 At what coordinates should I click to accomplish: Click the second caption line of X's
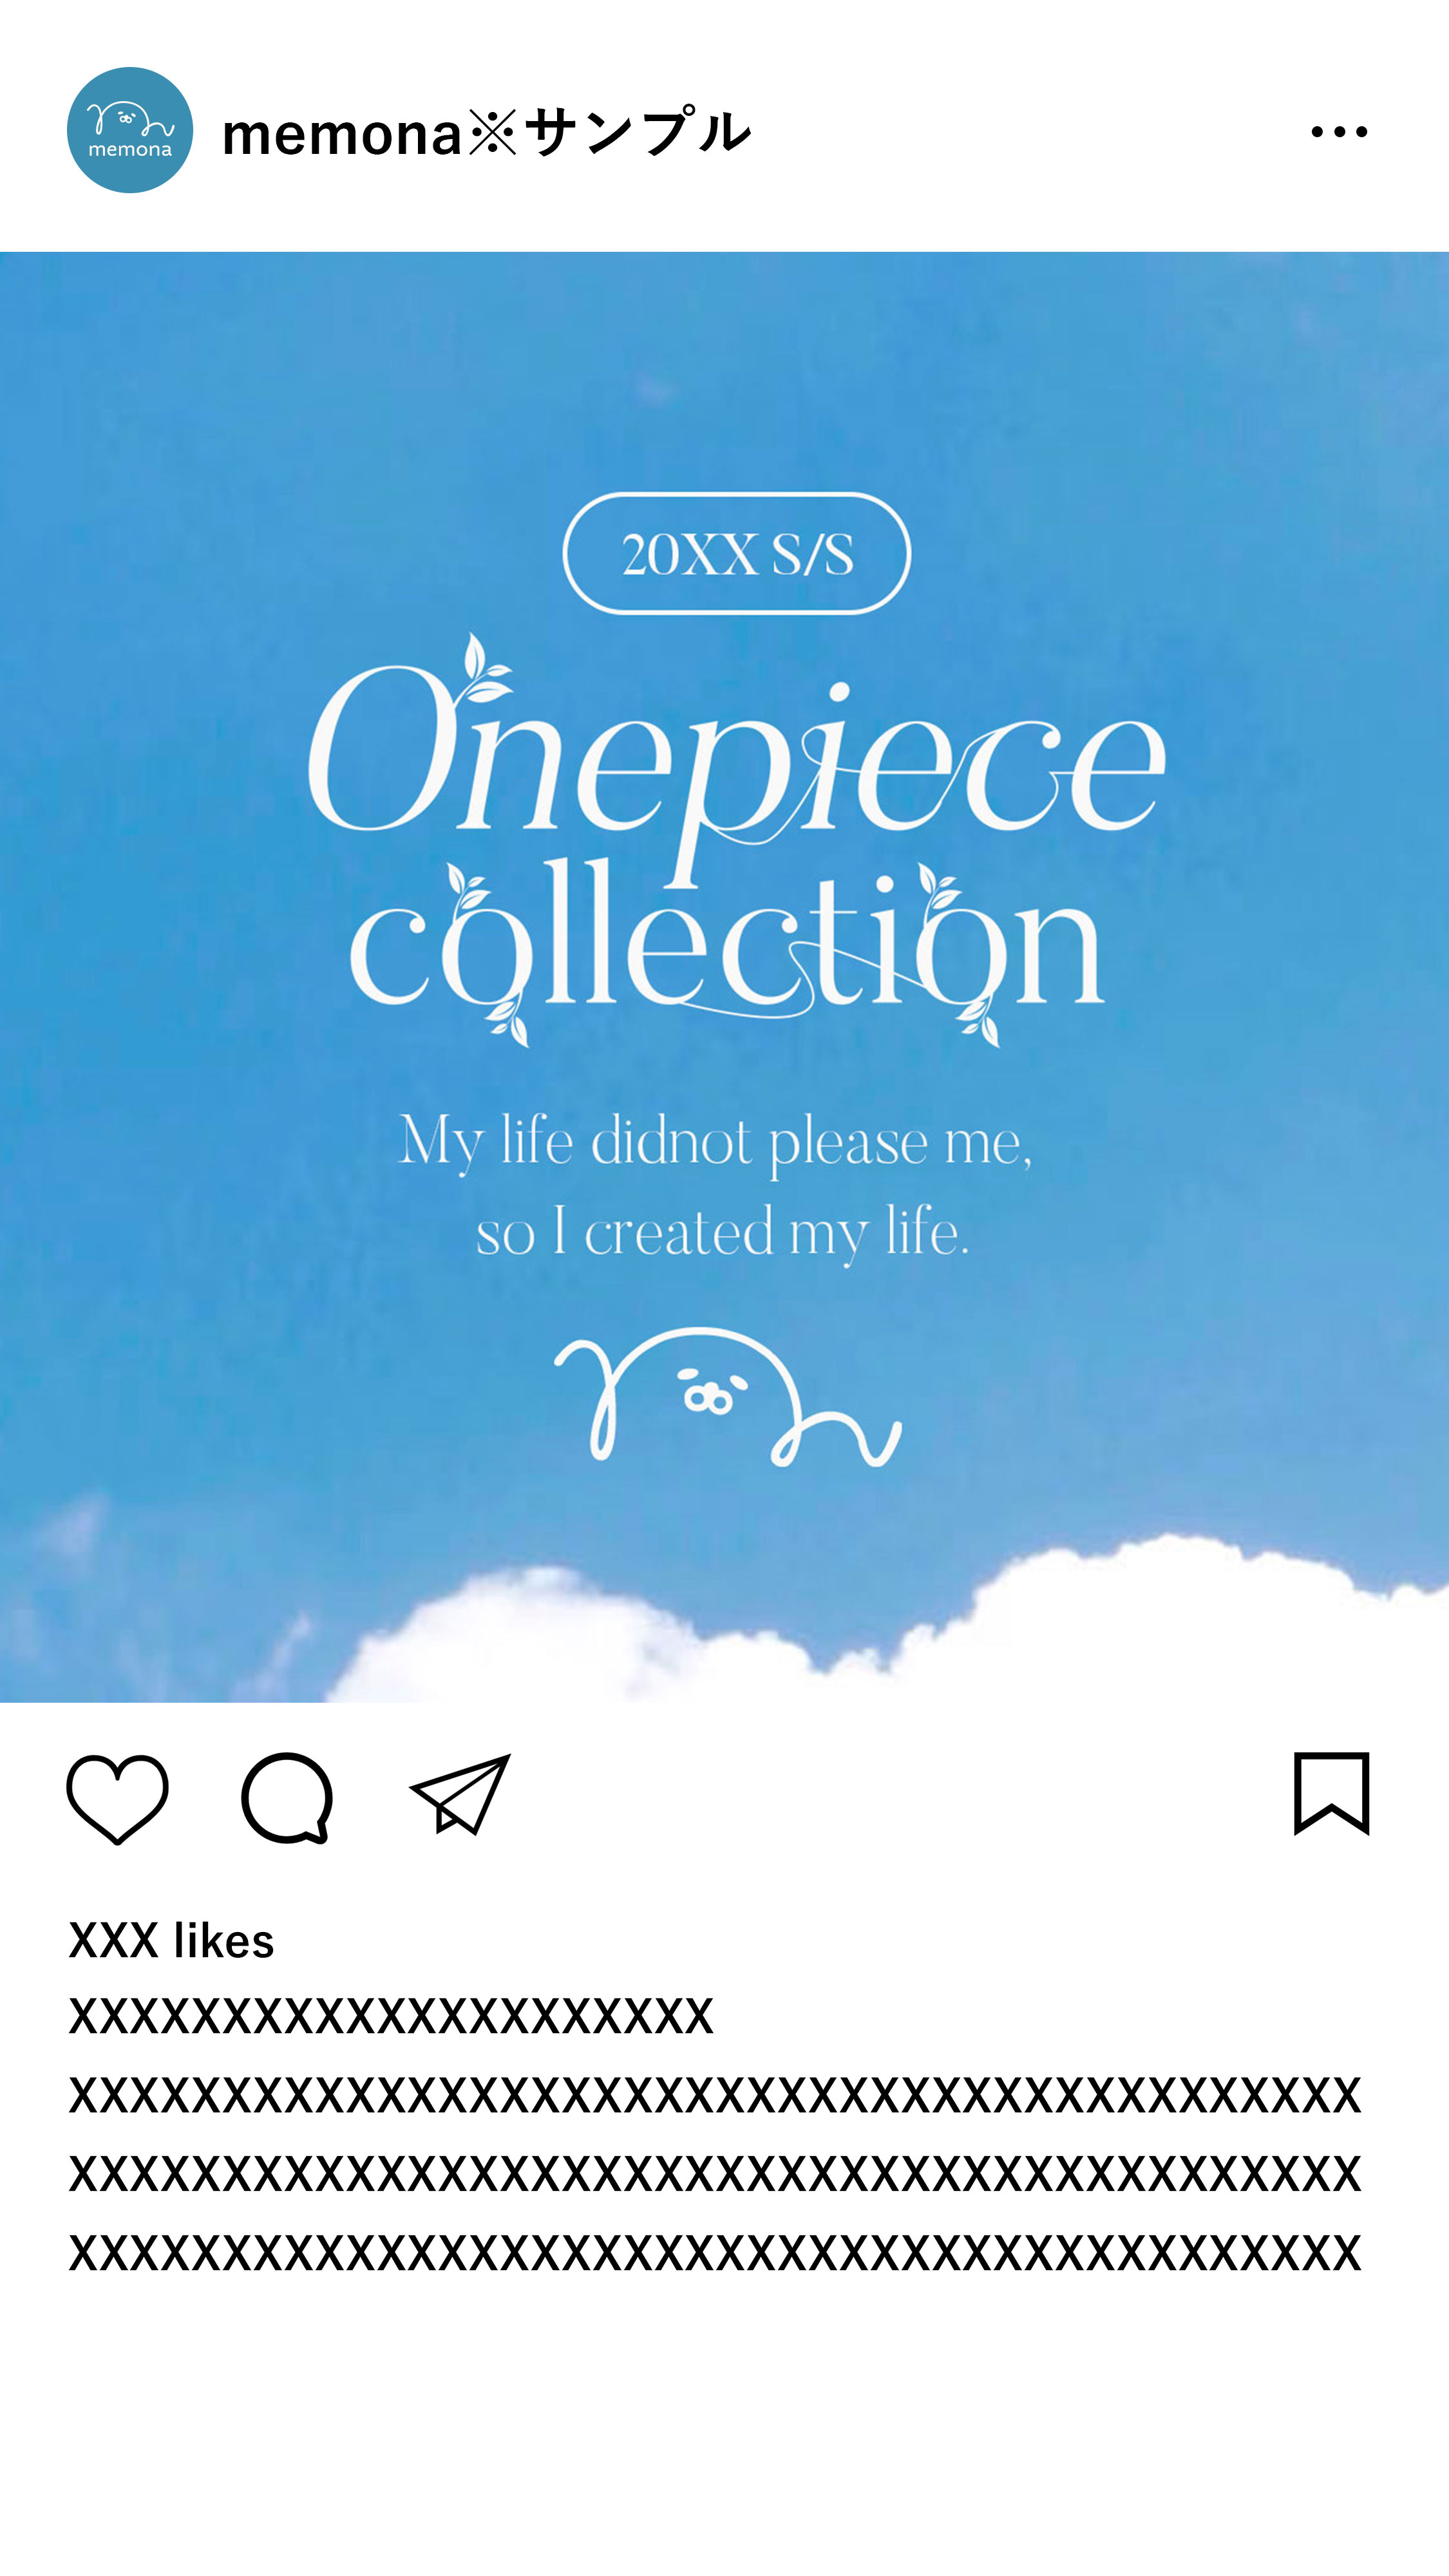point(714,2095)
